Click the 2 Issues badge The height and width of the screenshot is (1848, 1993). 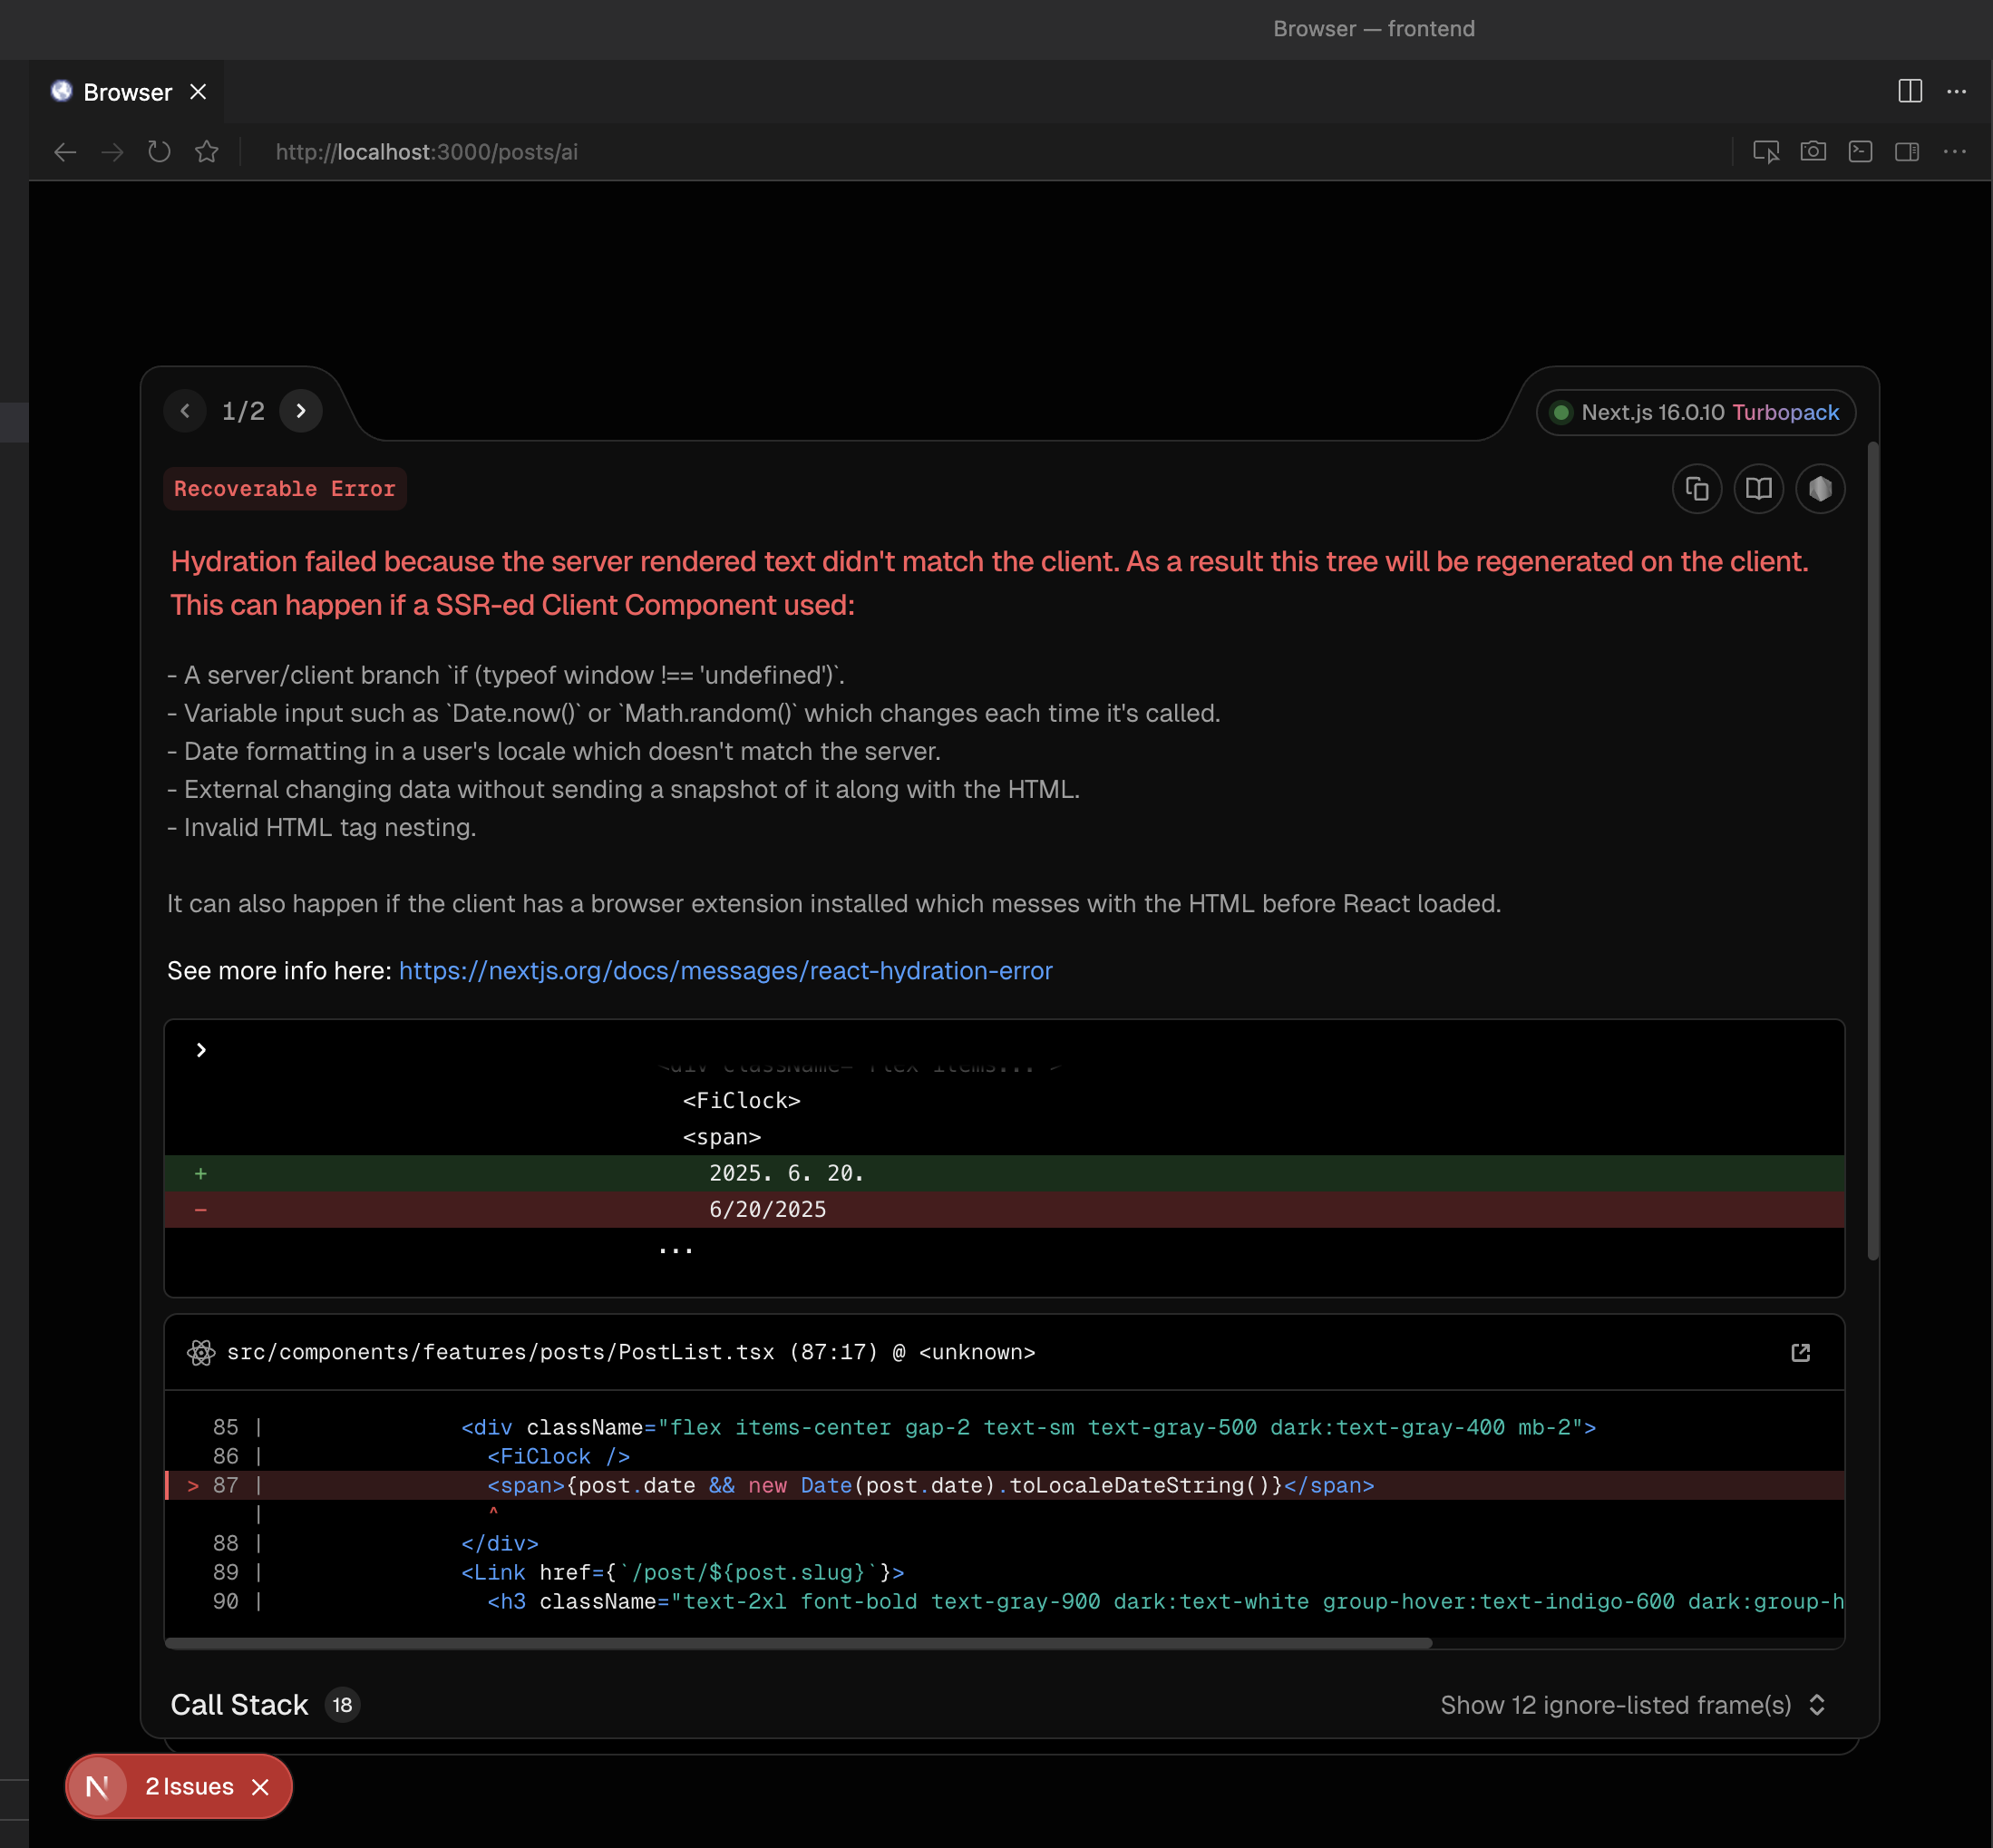click(189, 1786)
